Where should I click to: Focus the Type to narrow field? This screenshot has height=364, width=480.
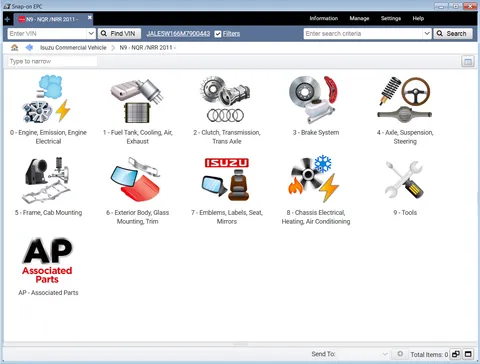52,61
